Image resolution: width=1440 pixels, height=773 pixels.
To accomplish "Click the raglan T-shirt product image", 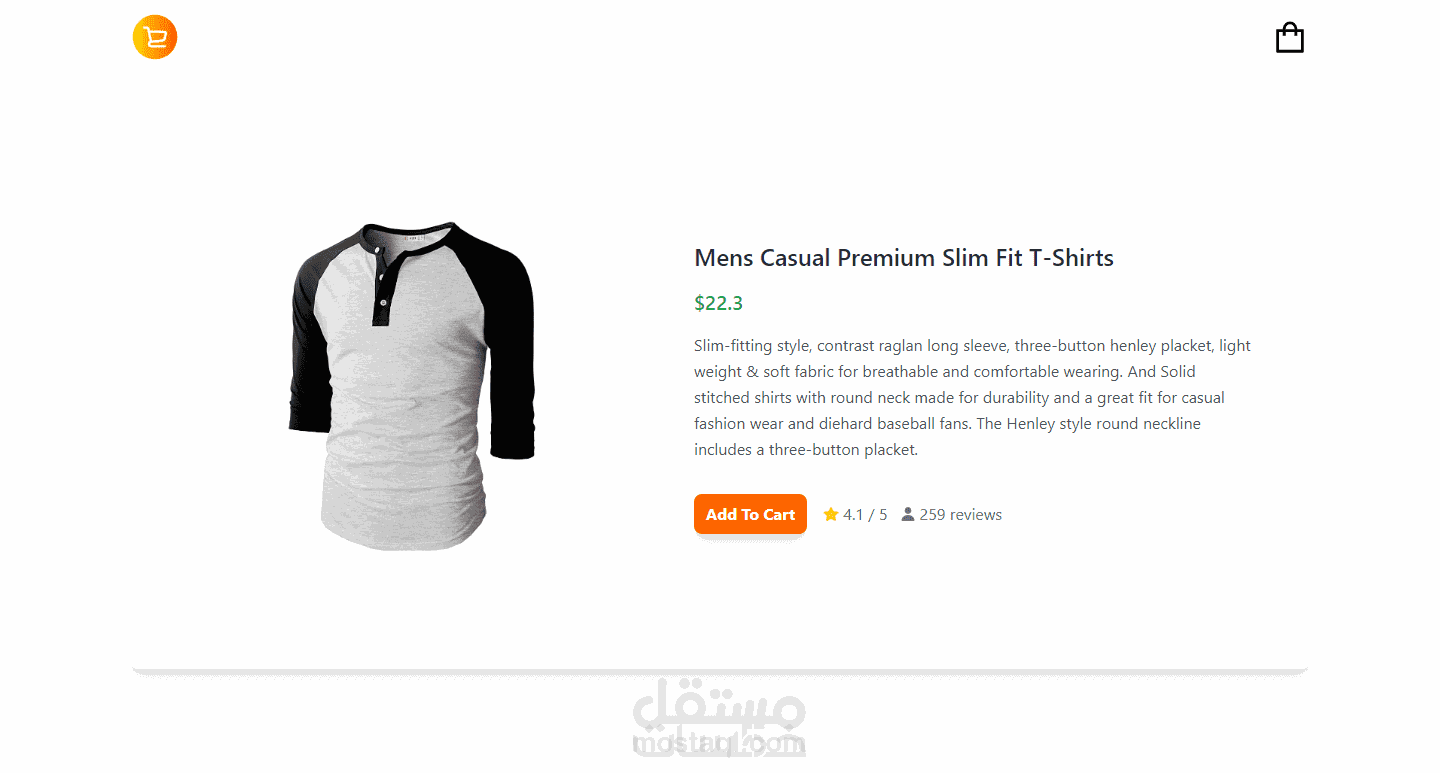I will tap(411, 386).
